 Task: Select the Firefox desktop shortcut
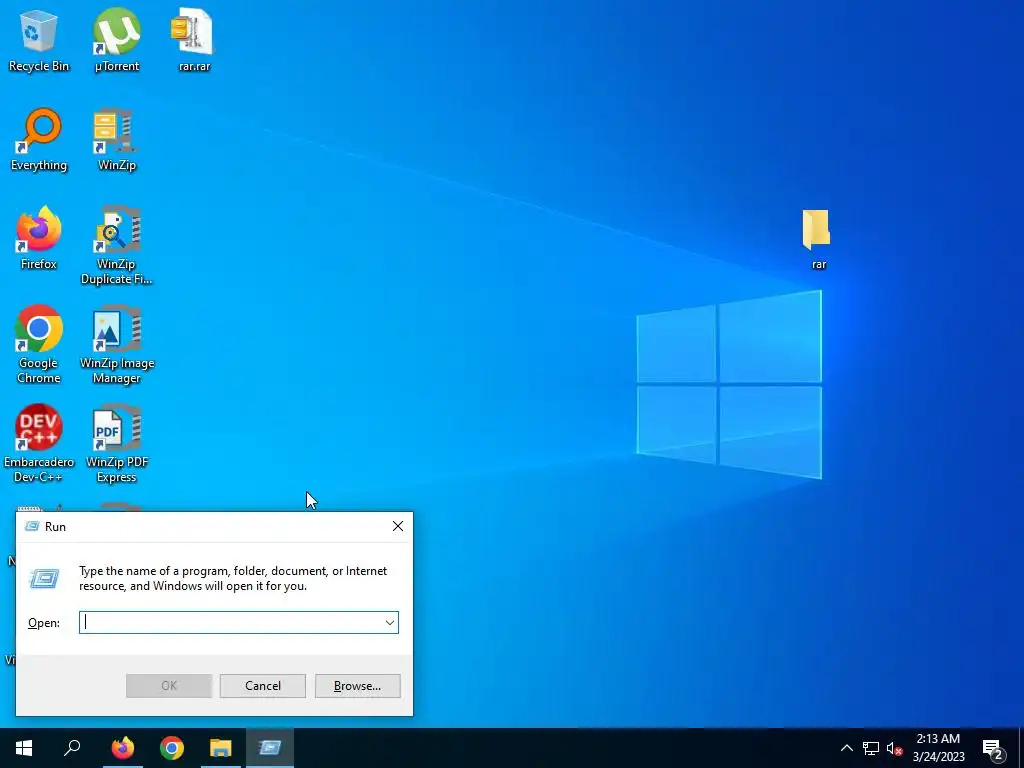[x=39, y=238]
